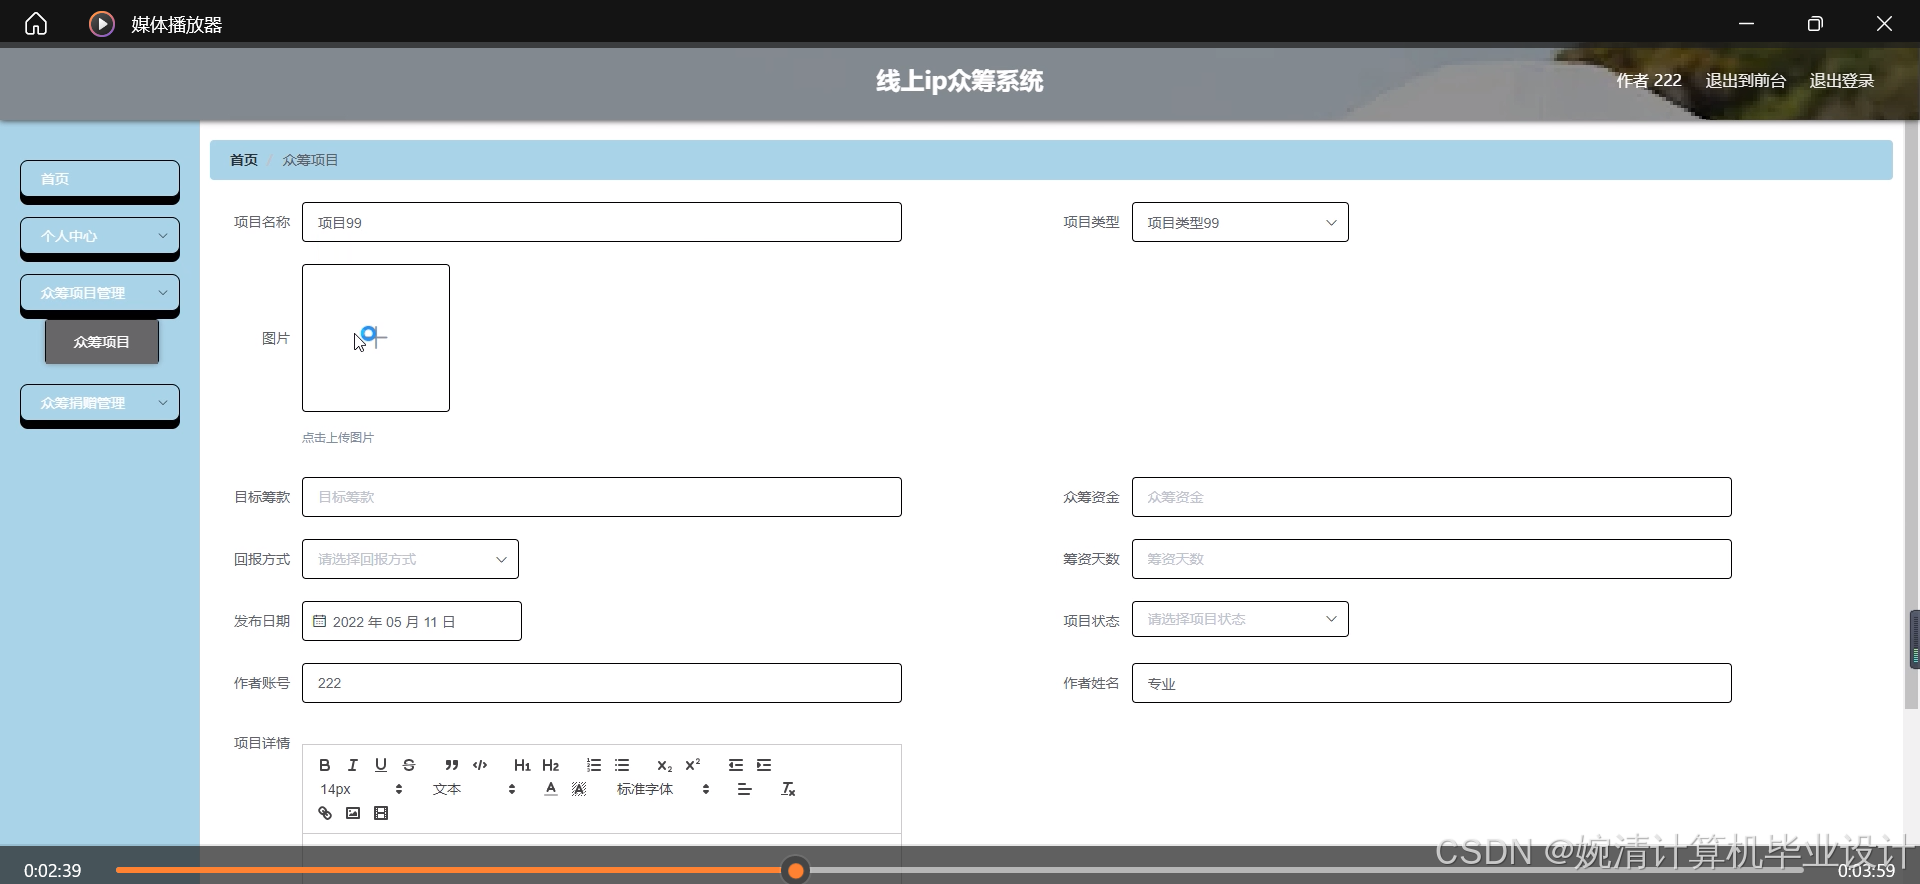
Task: Insert a blockquote in the editor
Action: pos(452,765)
